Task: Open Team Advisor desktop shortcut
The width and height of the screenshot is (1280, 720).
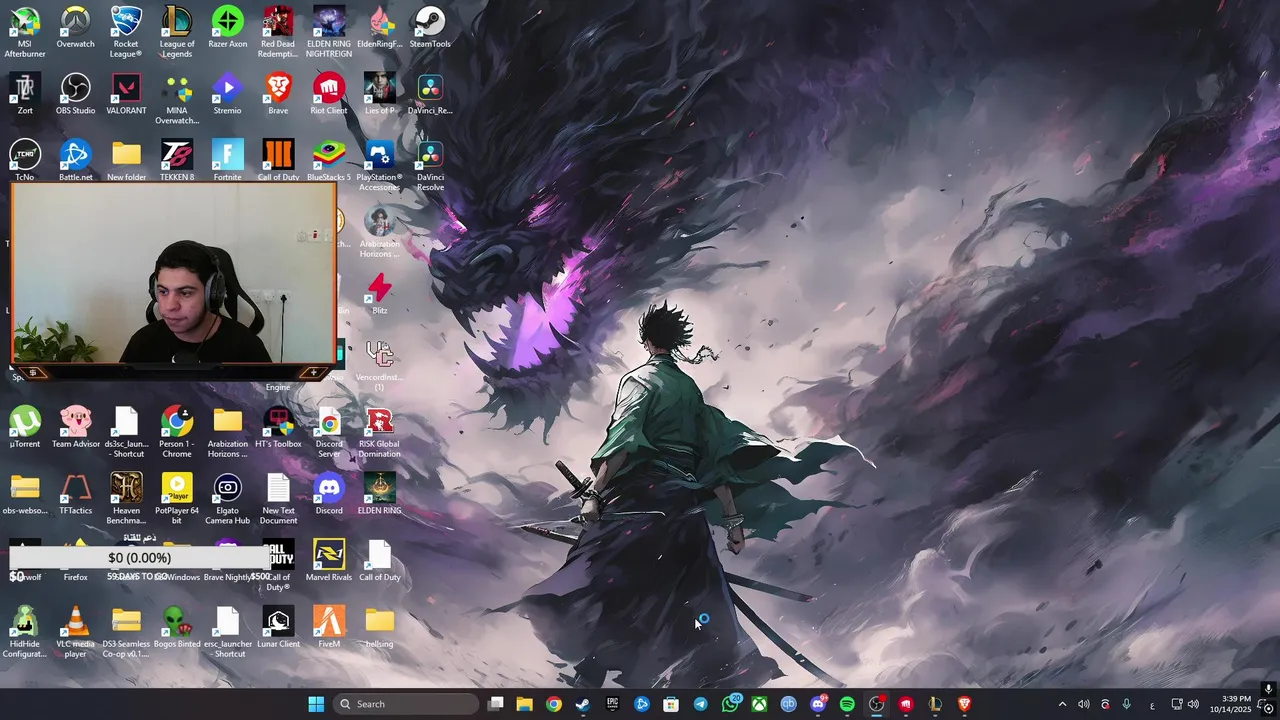Action: click(x=75, y=428)
